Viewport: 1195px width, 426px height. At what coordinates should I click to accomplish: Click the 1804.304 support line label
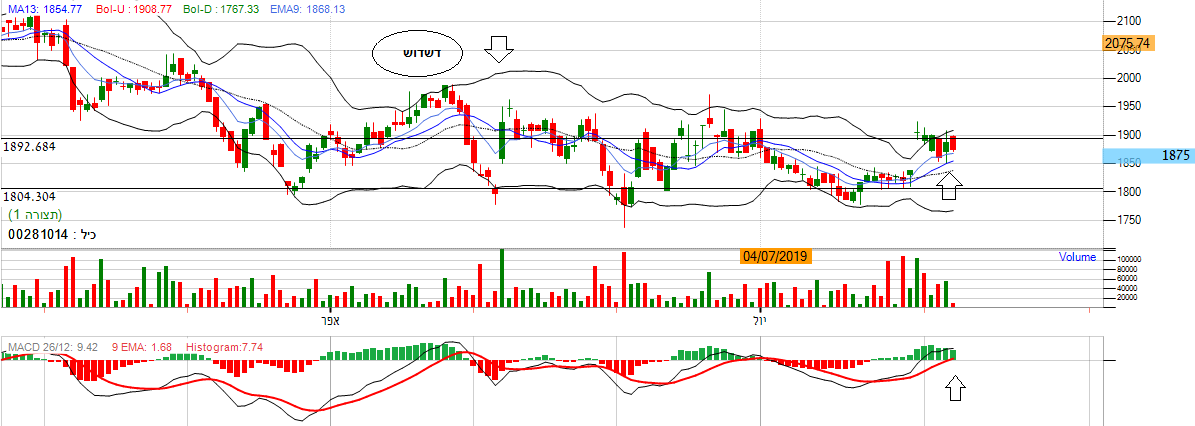(x=28, y=197)
